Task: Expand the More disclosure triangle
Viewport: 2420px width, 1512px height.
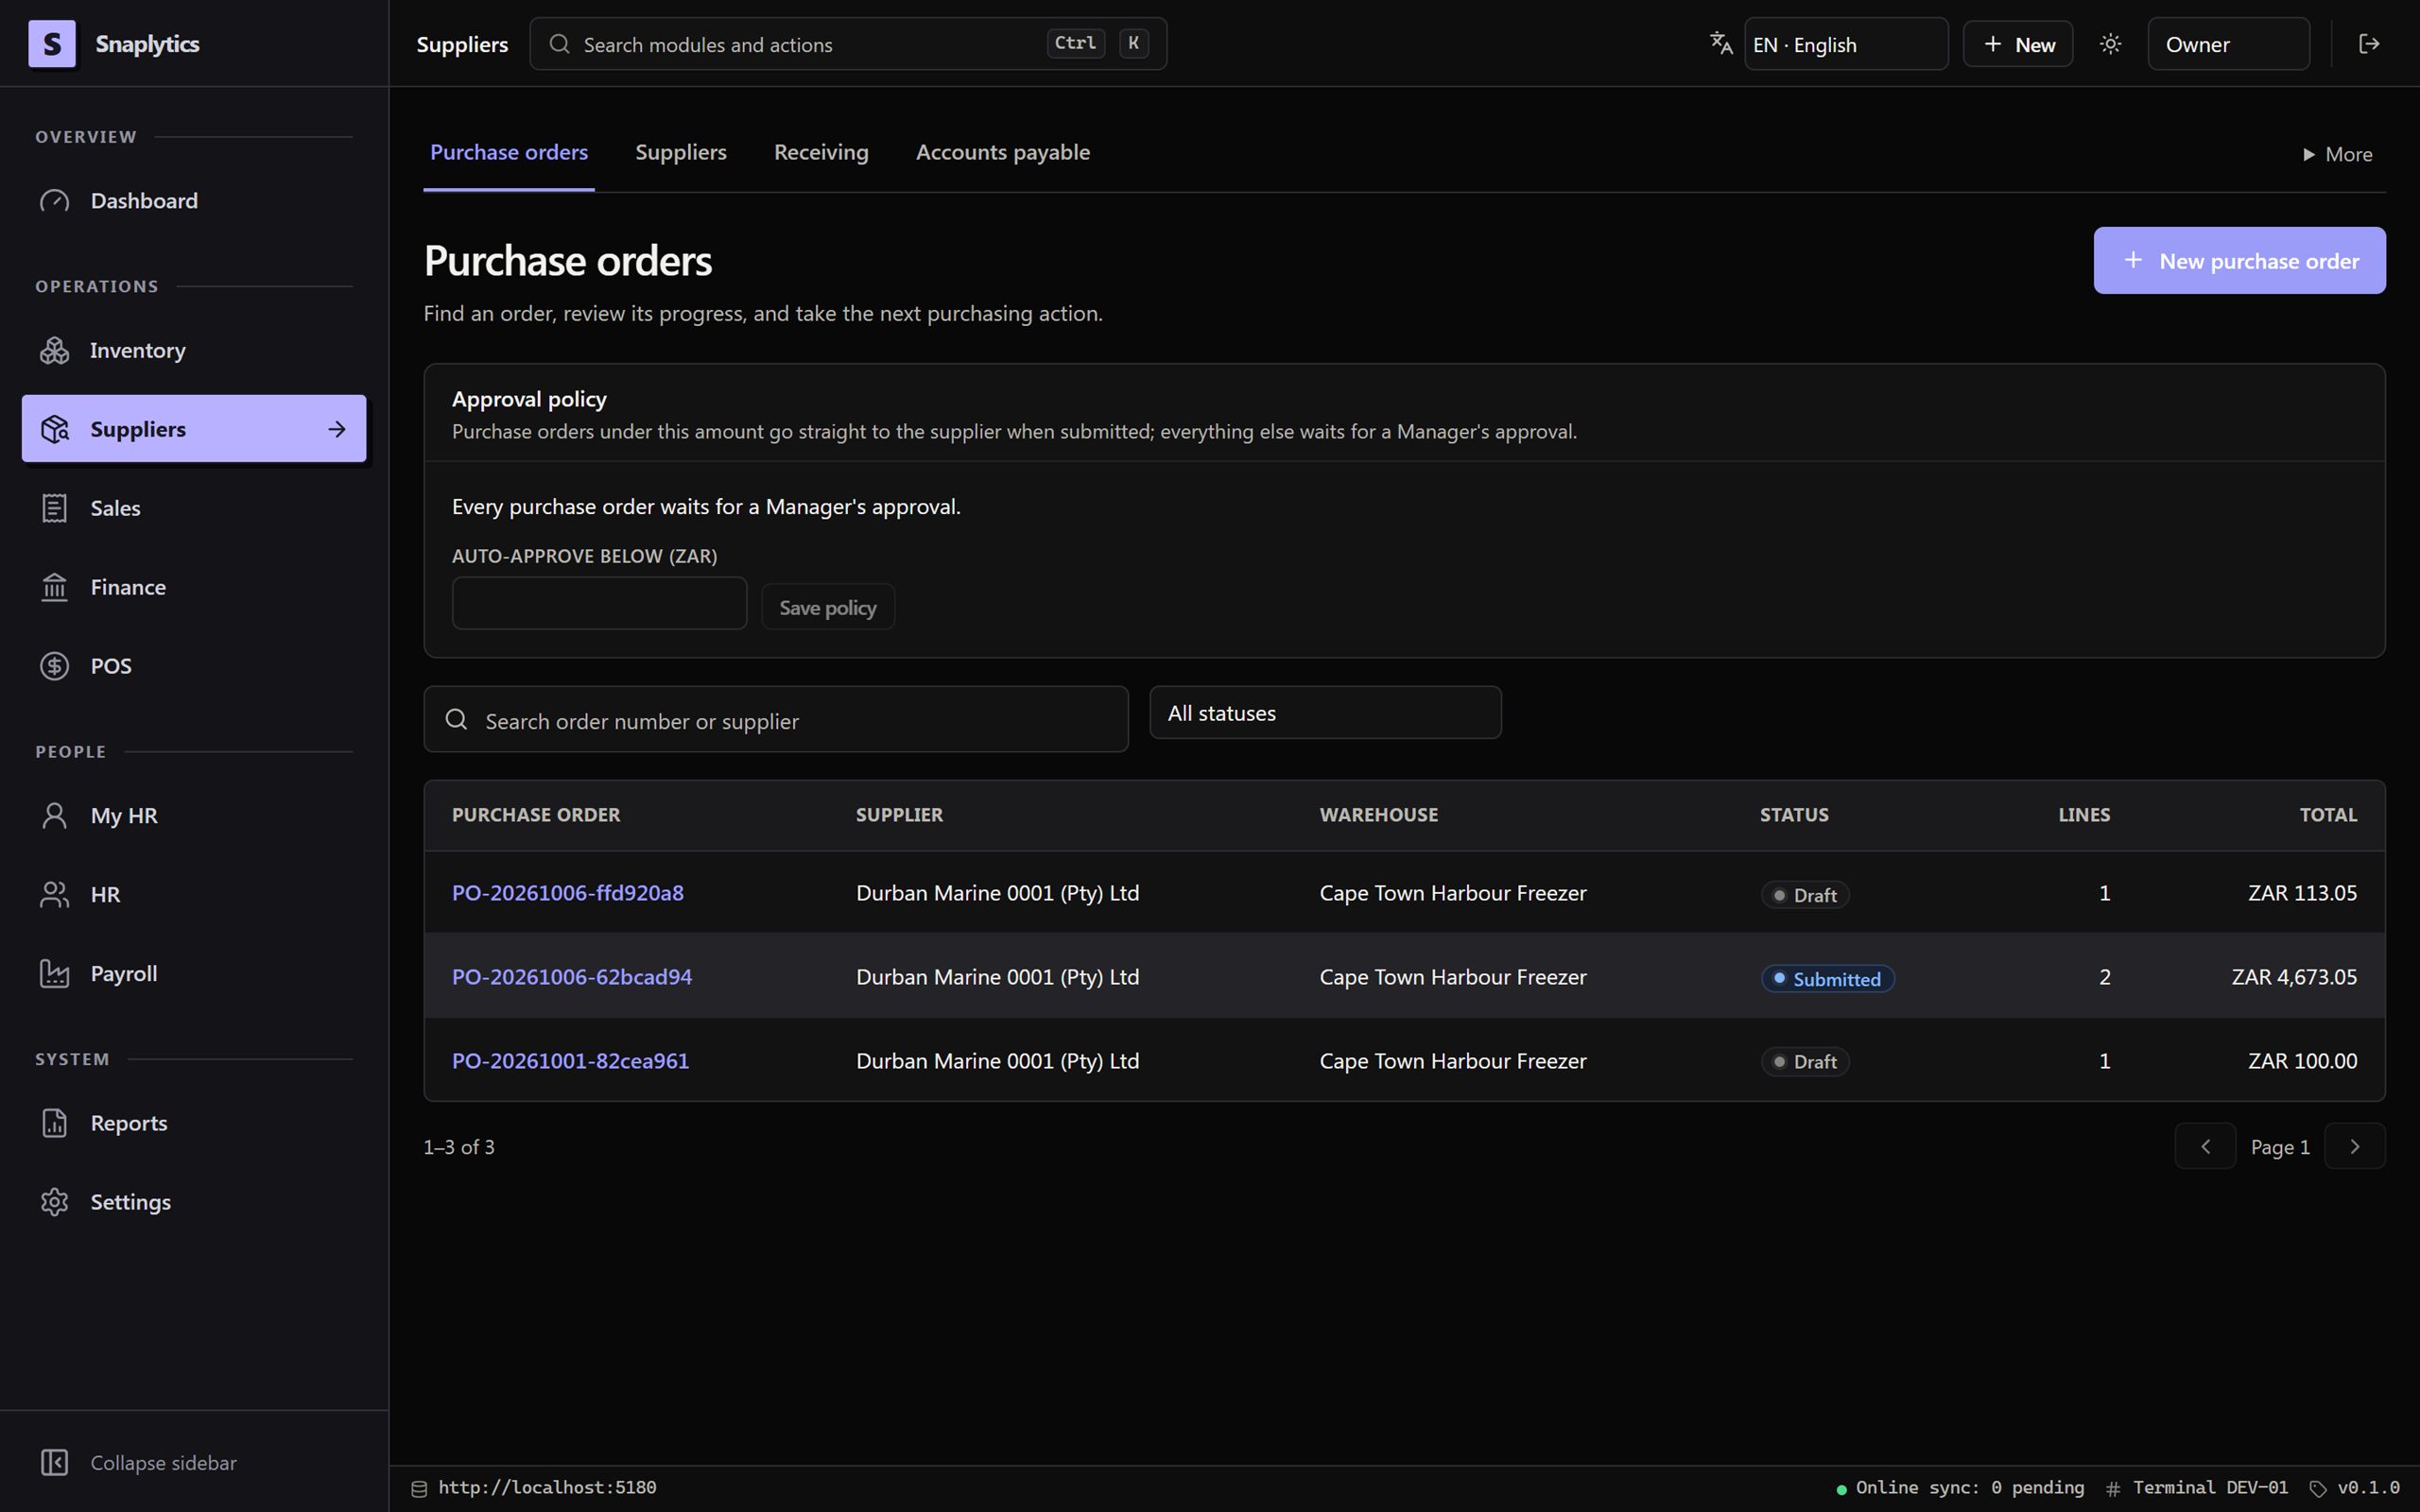Action: pos(2309,155)
